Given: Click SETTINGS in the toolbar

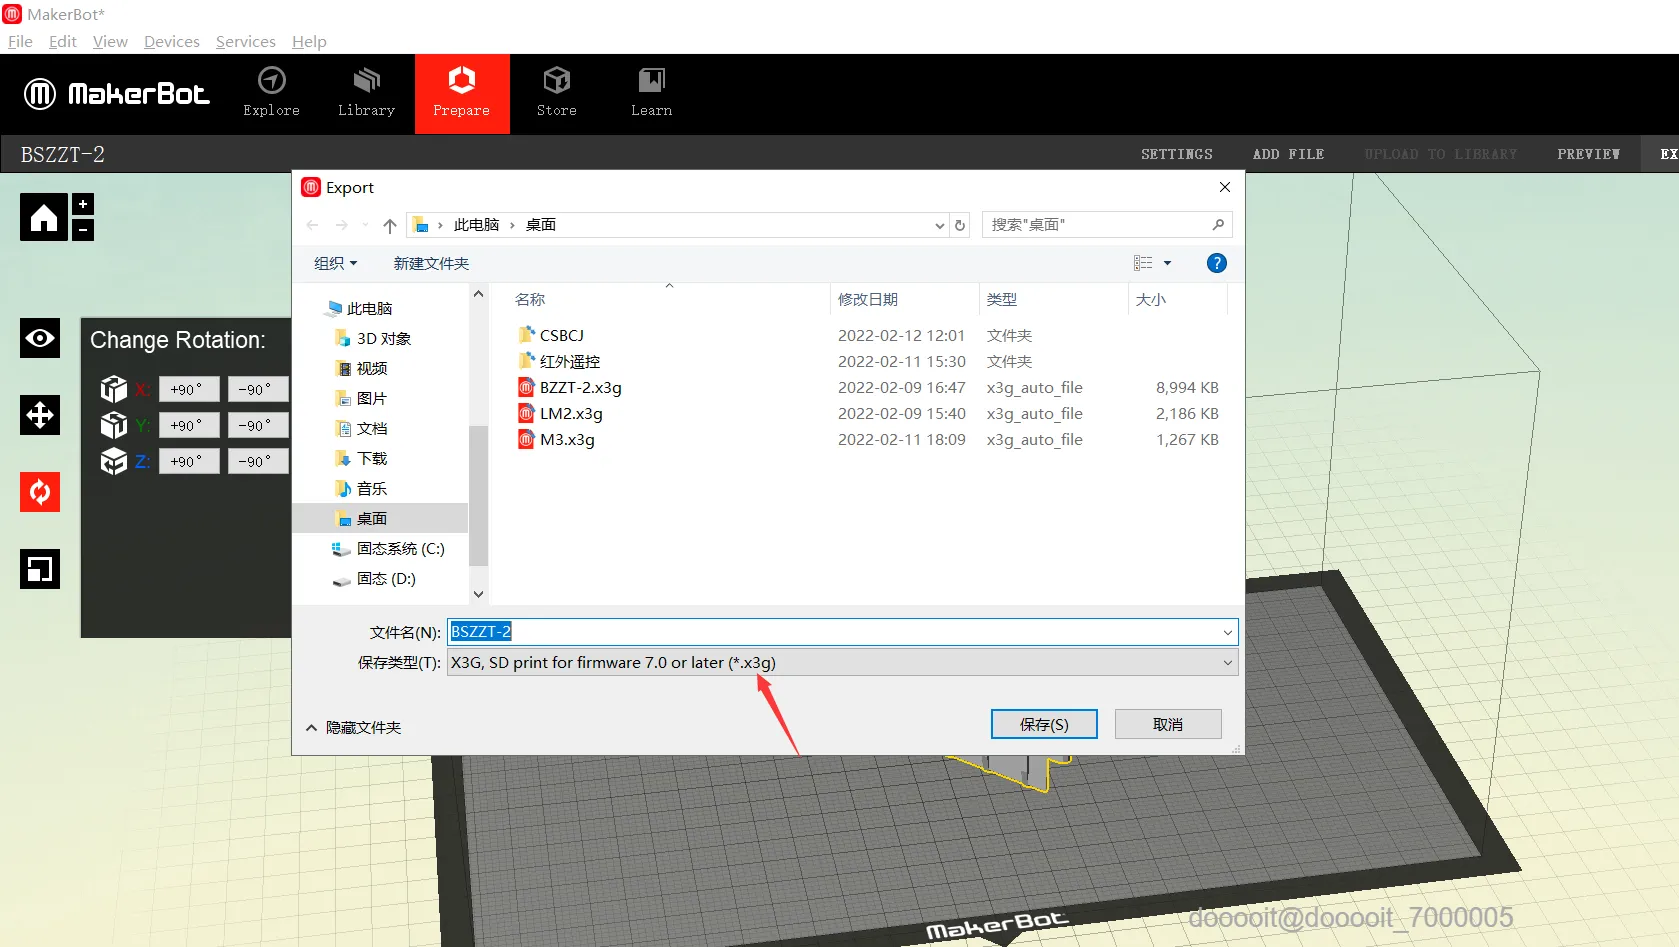Looking at the screenshot, I should coord(1177,154).
